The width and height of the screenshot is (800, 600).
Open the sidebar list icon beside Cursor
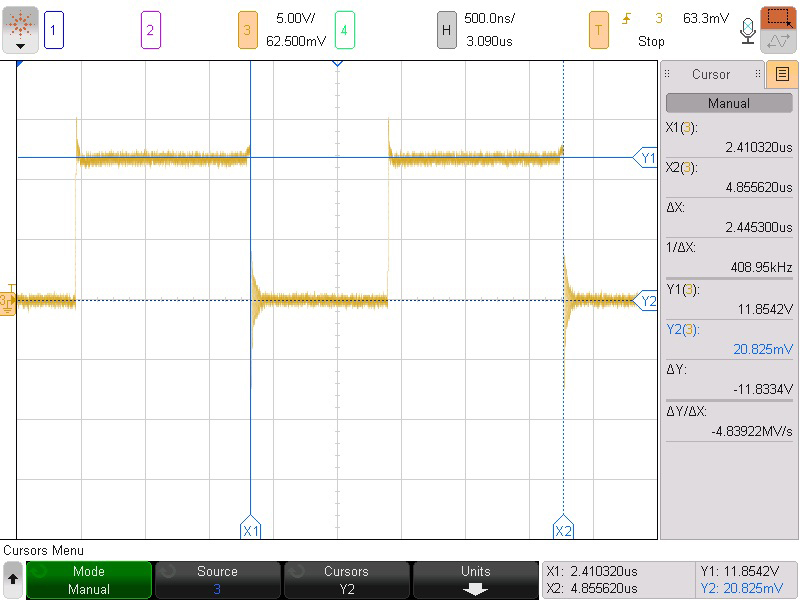[782, 74]
